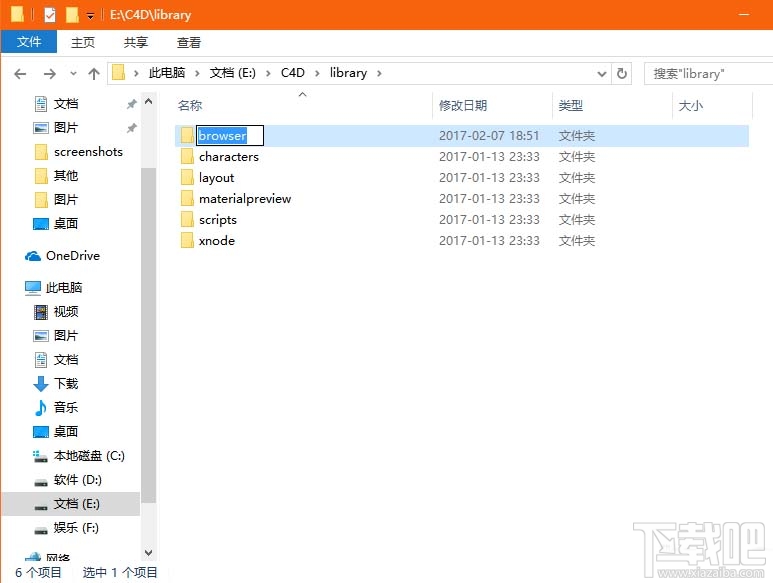Select 文档 (E:) drive in navigation pane
Viewport: 773px width, 583px height.
77,504
